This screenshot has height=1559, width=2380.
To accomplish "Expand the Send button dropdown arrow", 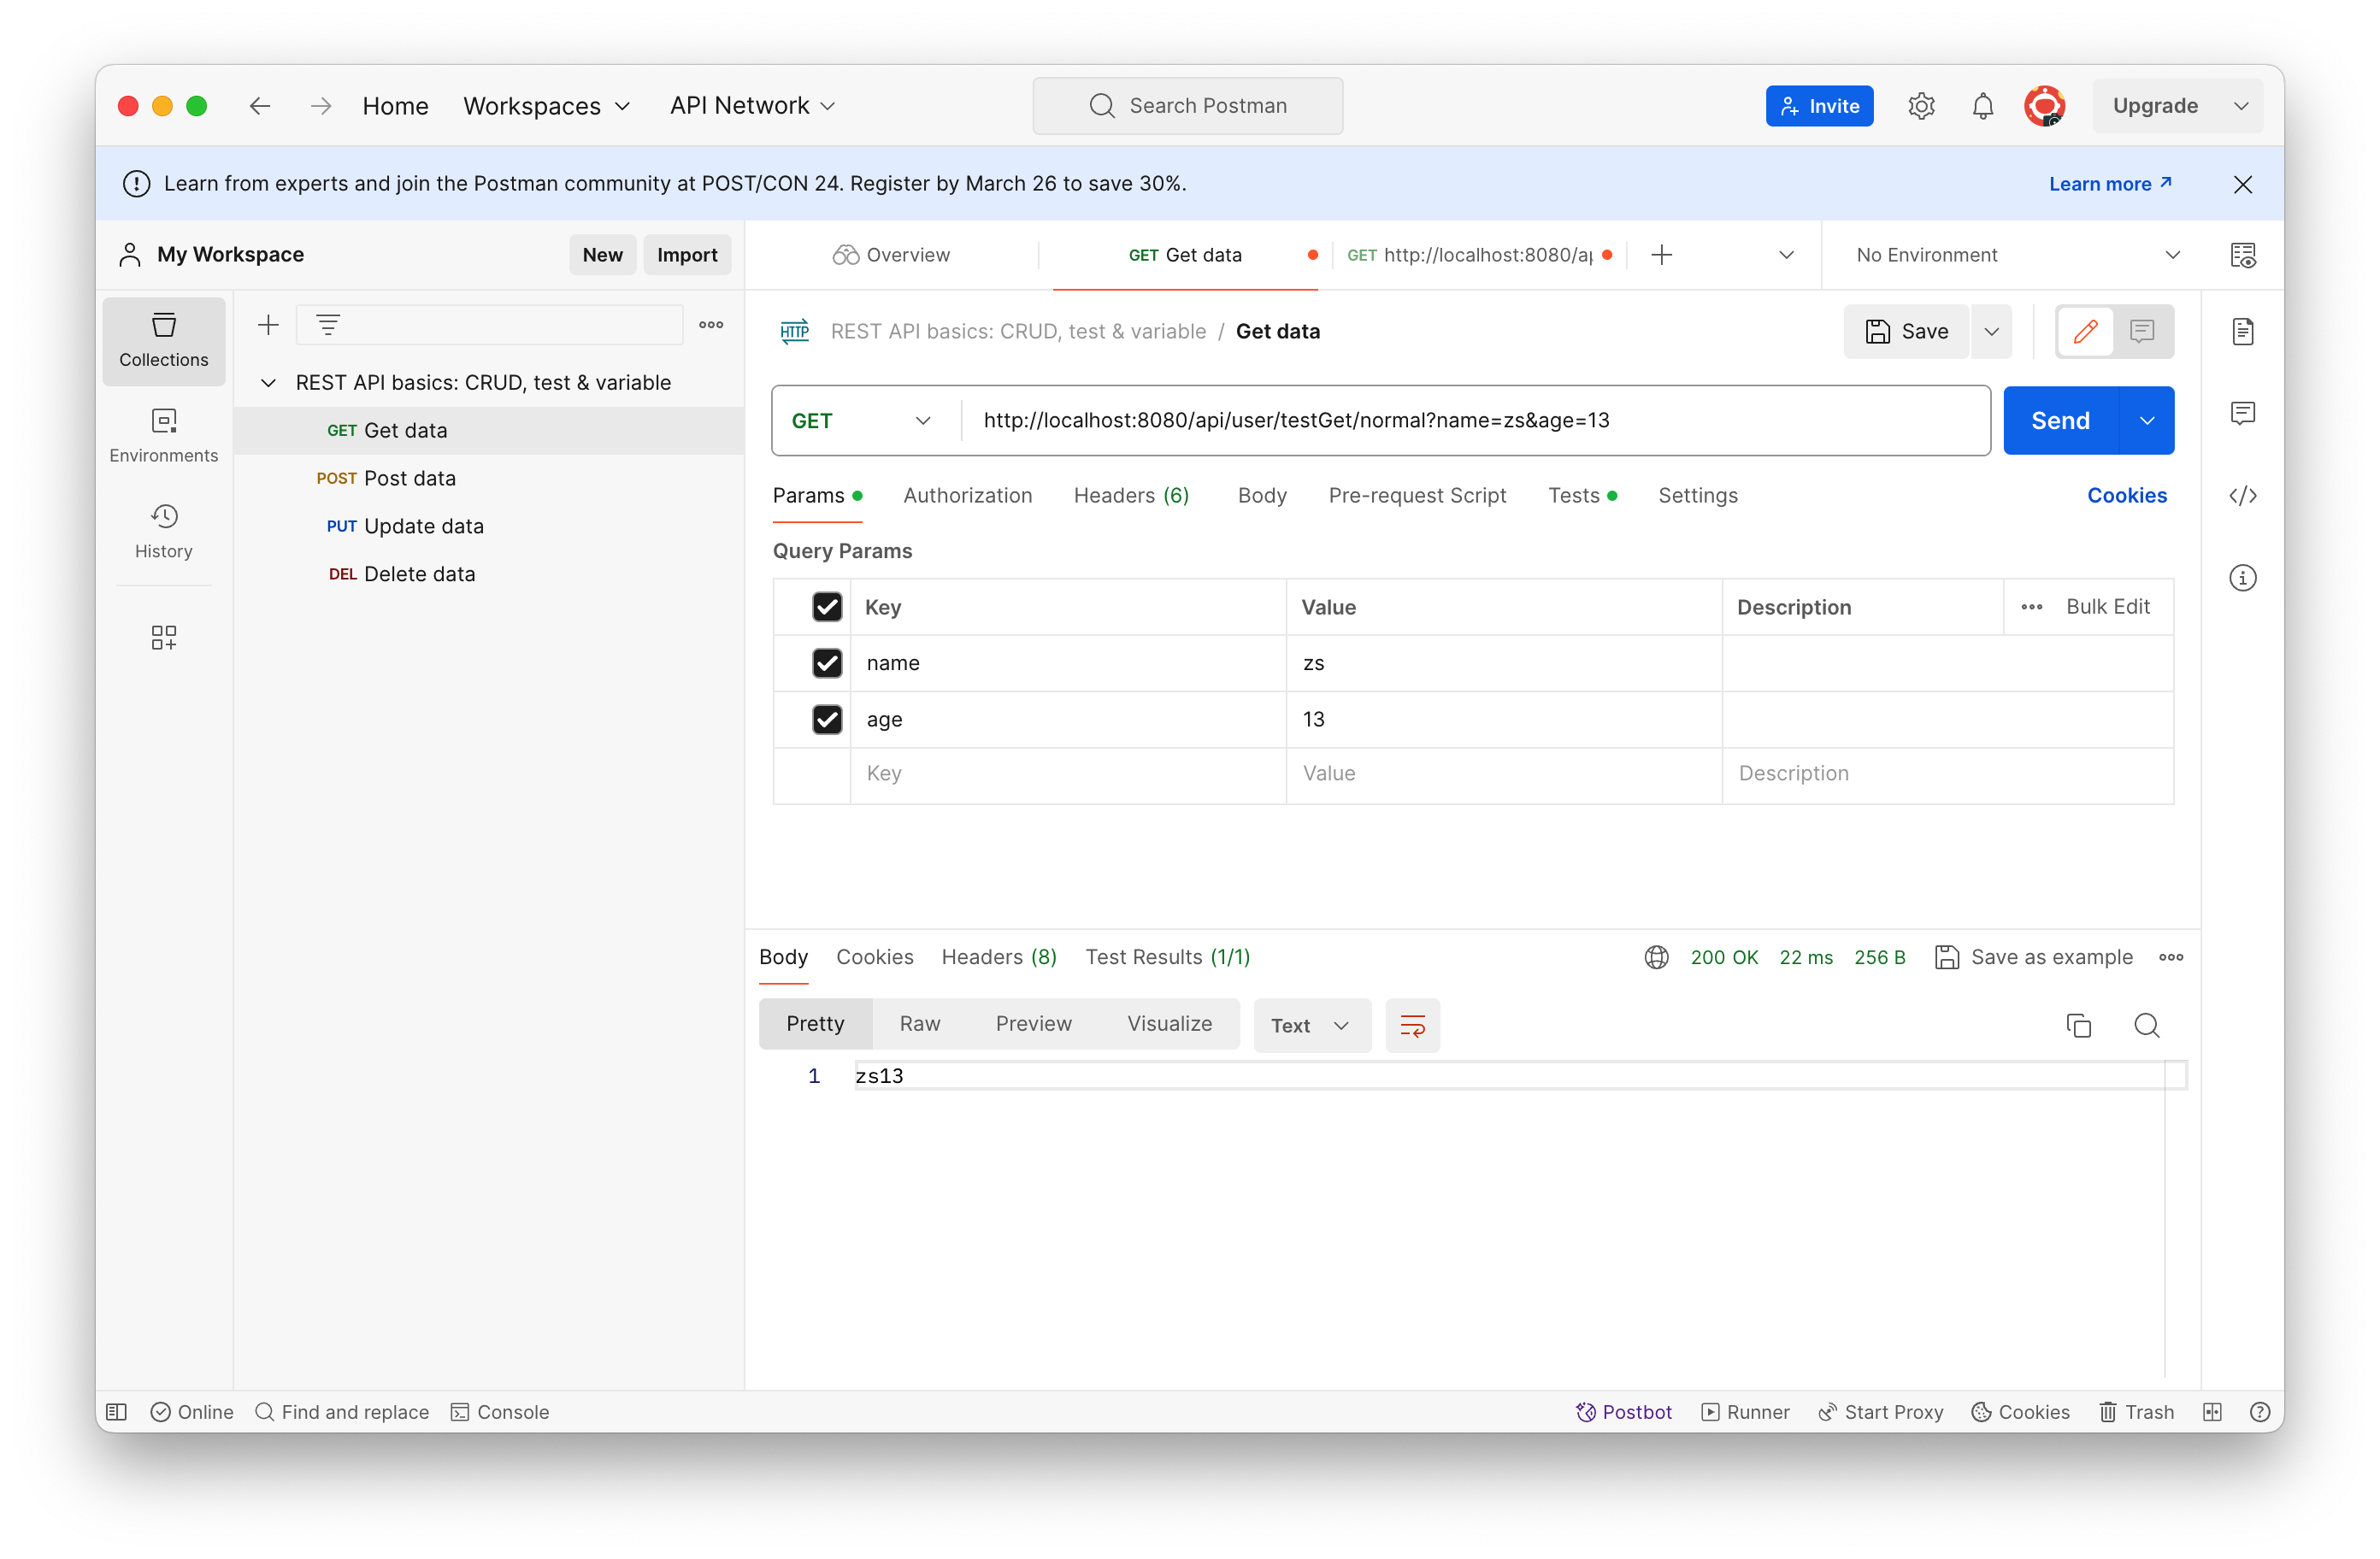I will coord(2145,420).
